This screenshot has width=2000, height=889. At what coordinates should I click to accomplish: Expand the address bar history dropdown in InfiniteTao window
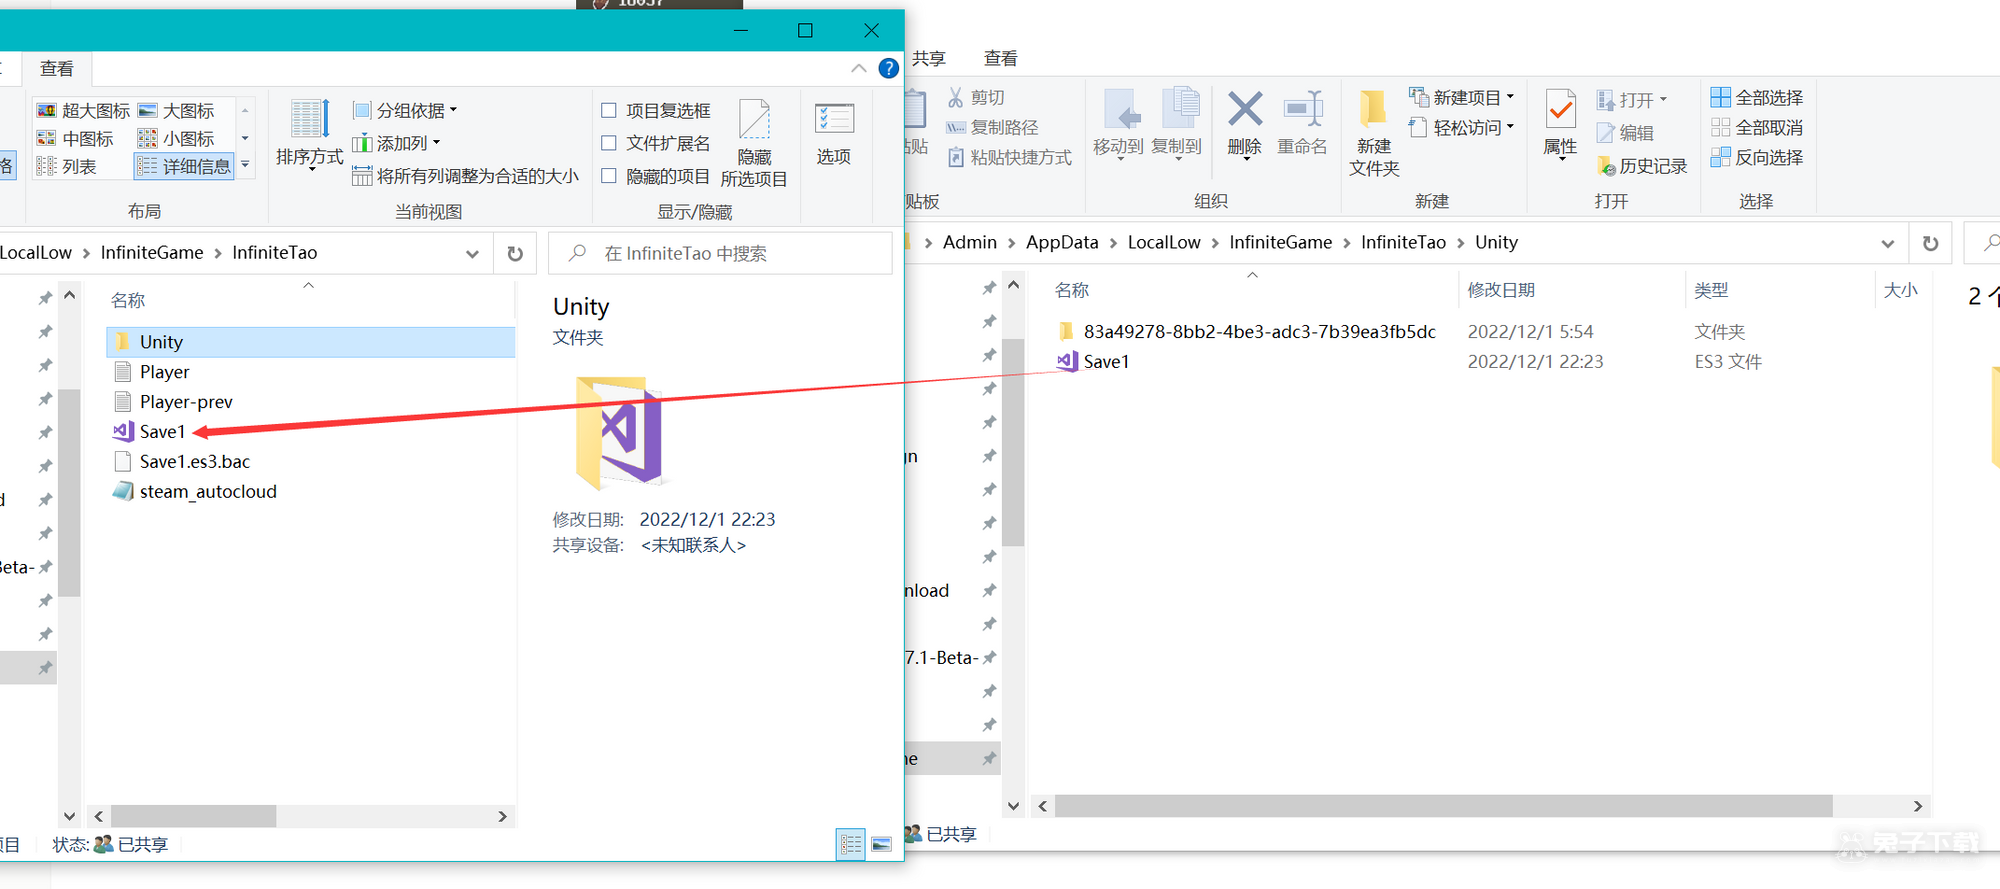tap(472, 254)
